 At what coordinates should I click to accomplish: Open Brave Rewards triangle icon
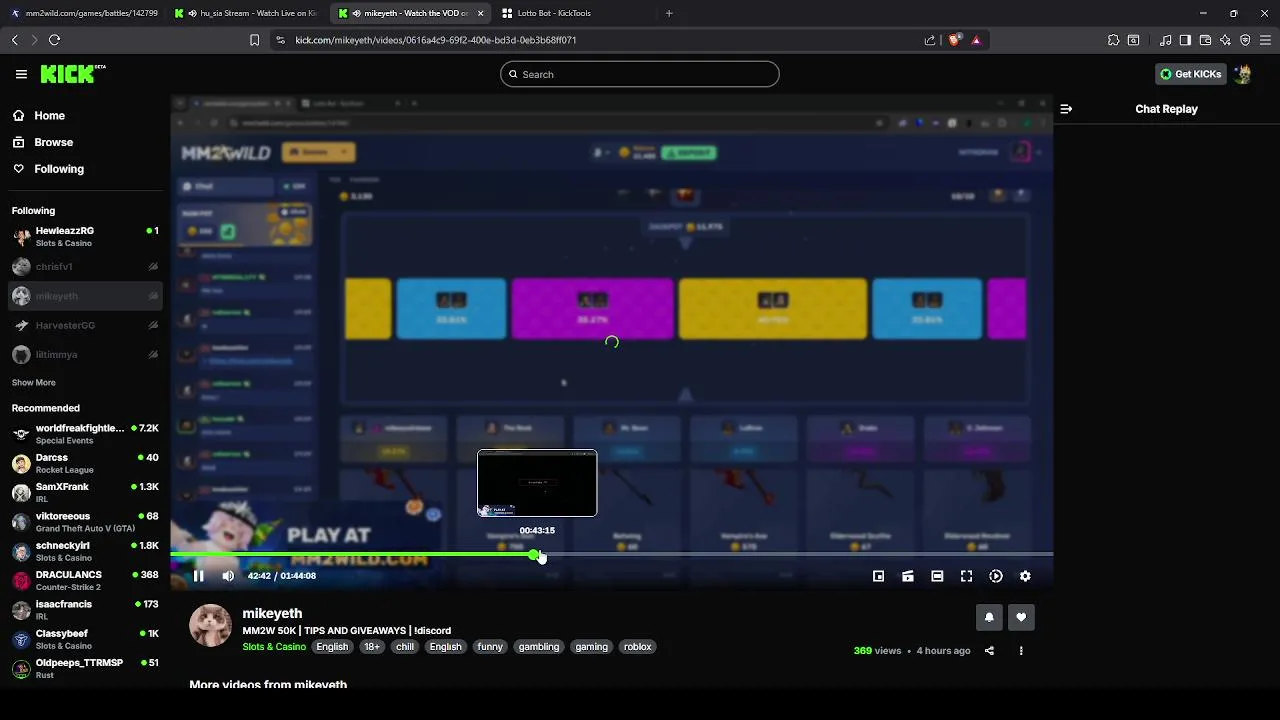click(976, 40)
